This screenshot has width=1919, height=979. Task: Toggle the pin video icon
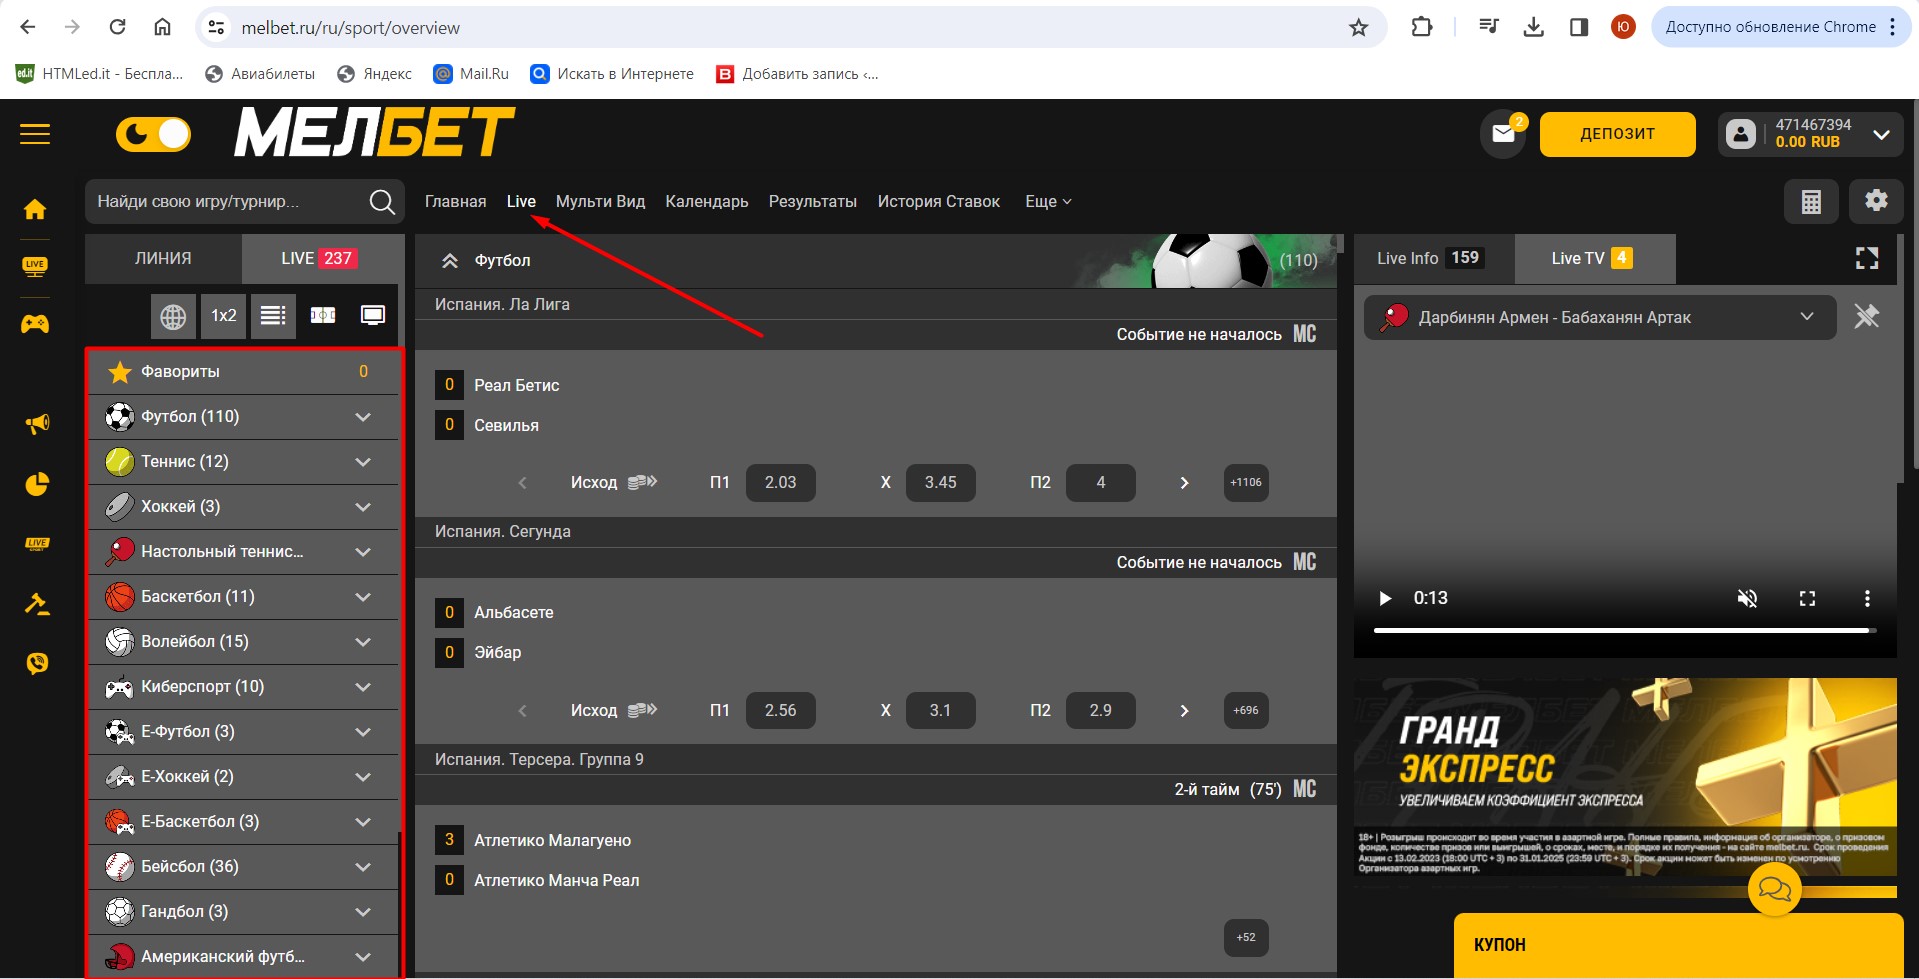click(1866, 317)
